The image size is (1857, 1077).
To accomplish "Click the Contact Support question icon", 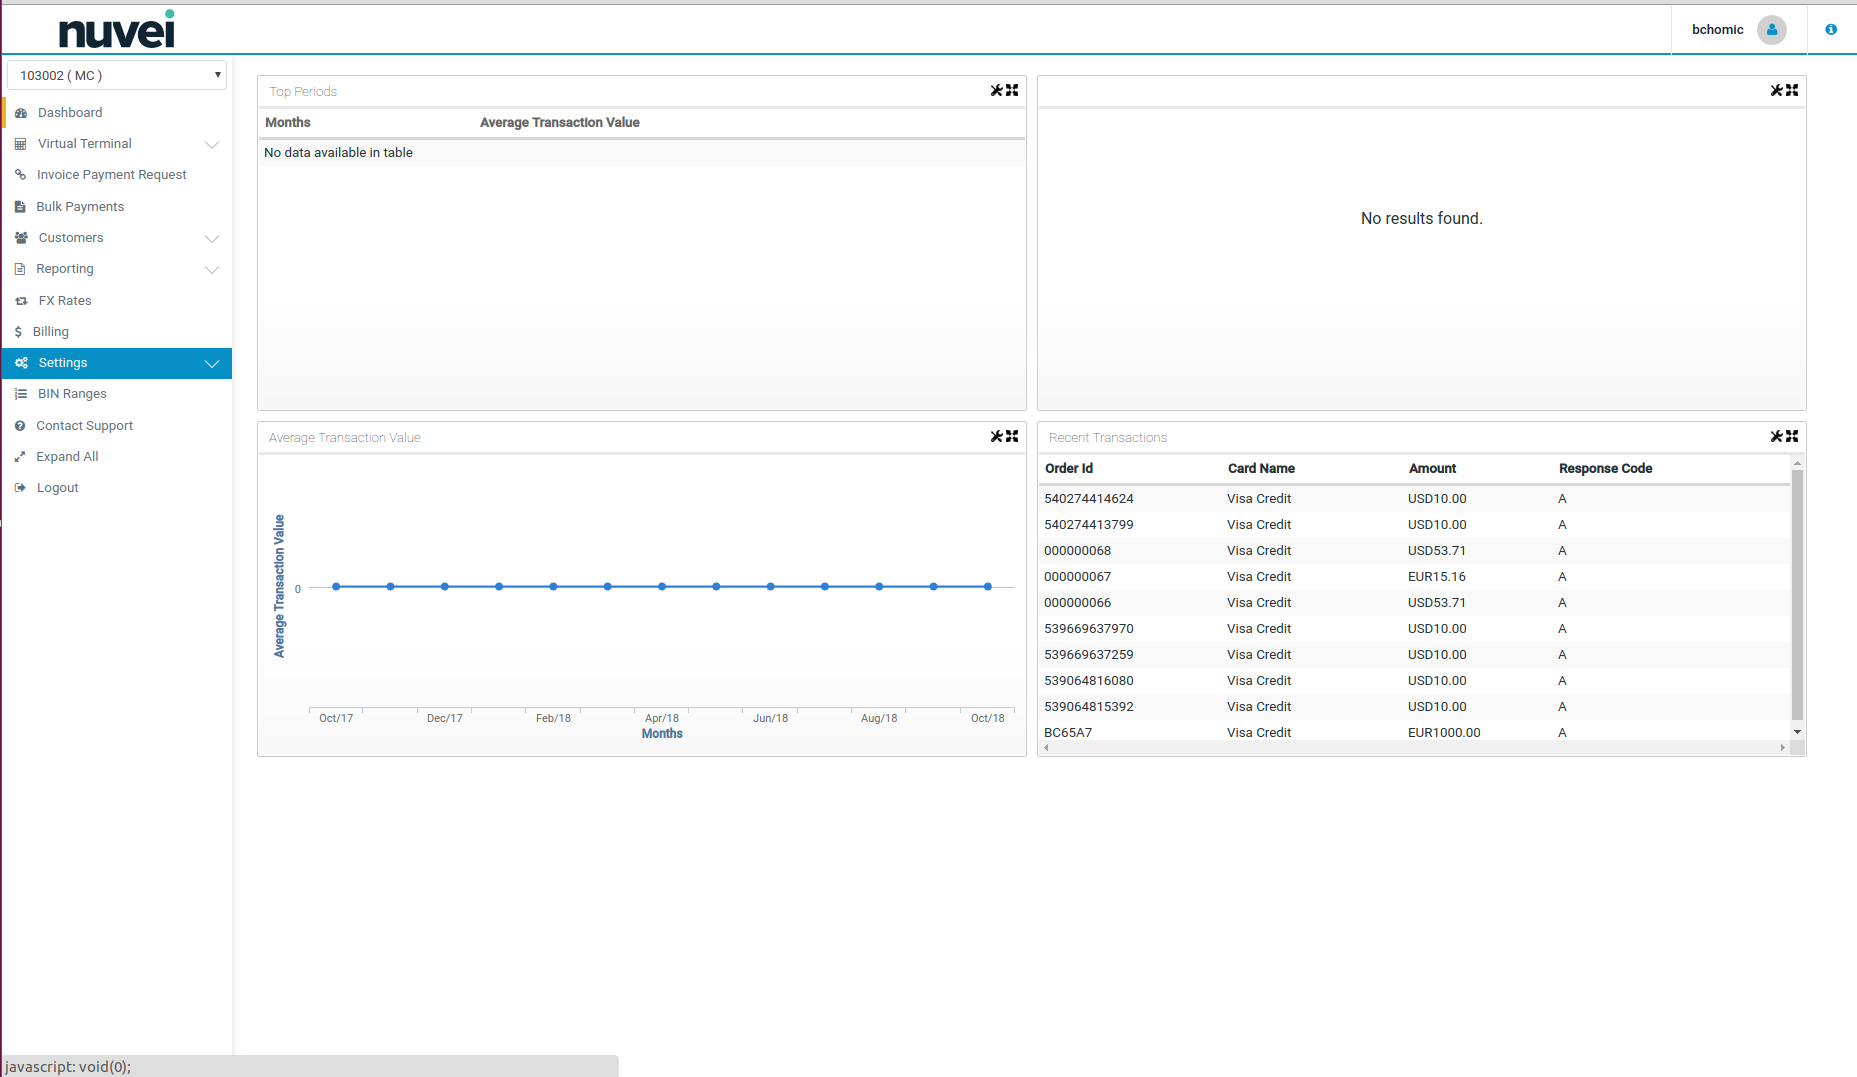I will coord(20,426).
